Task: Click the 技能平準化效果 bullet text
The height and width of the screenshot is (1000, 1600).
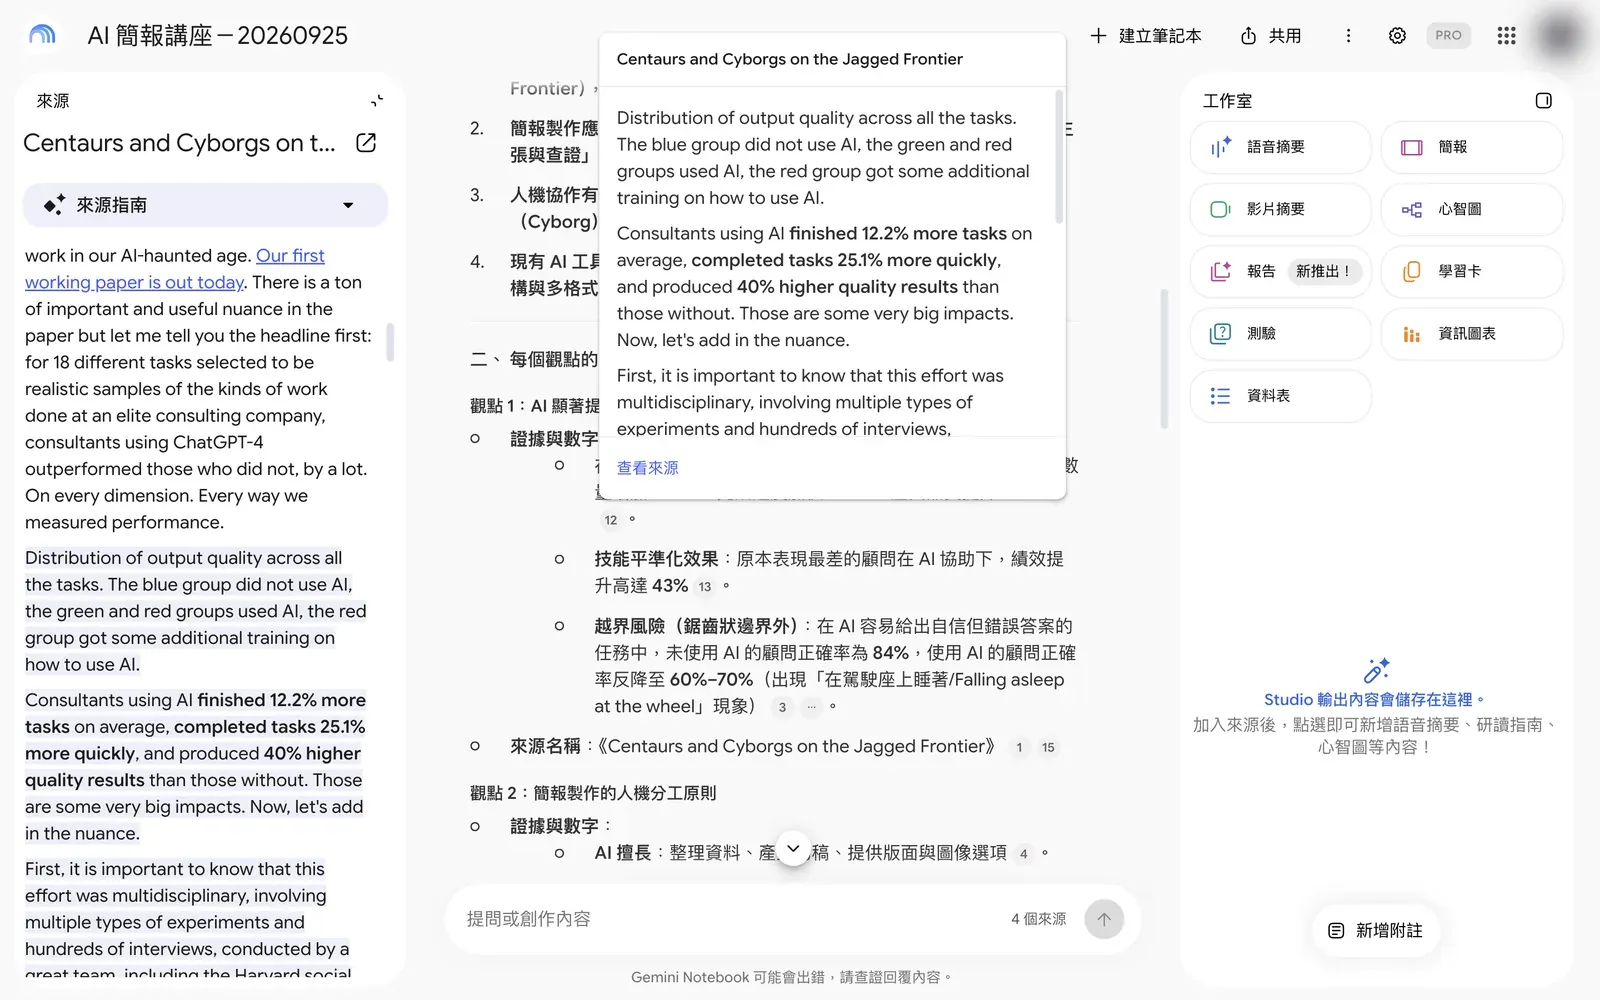Action: point(656,559)
